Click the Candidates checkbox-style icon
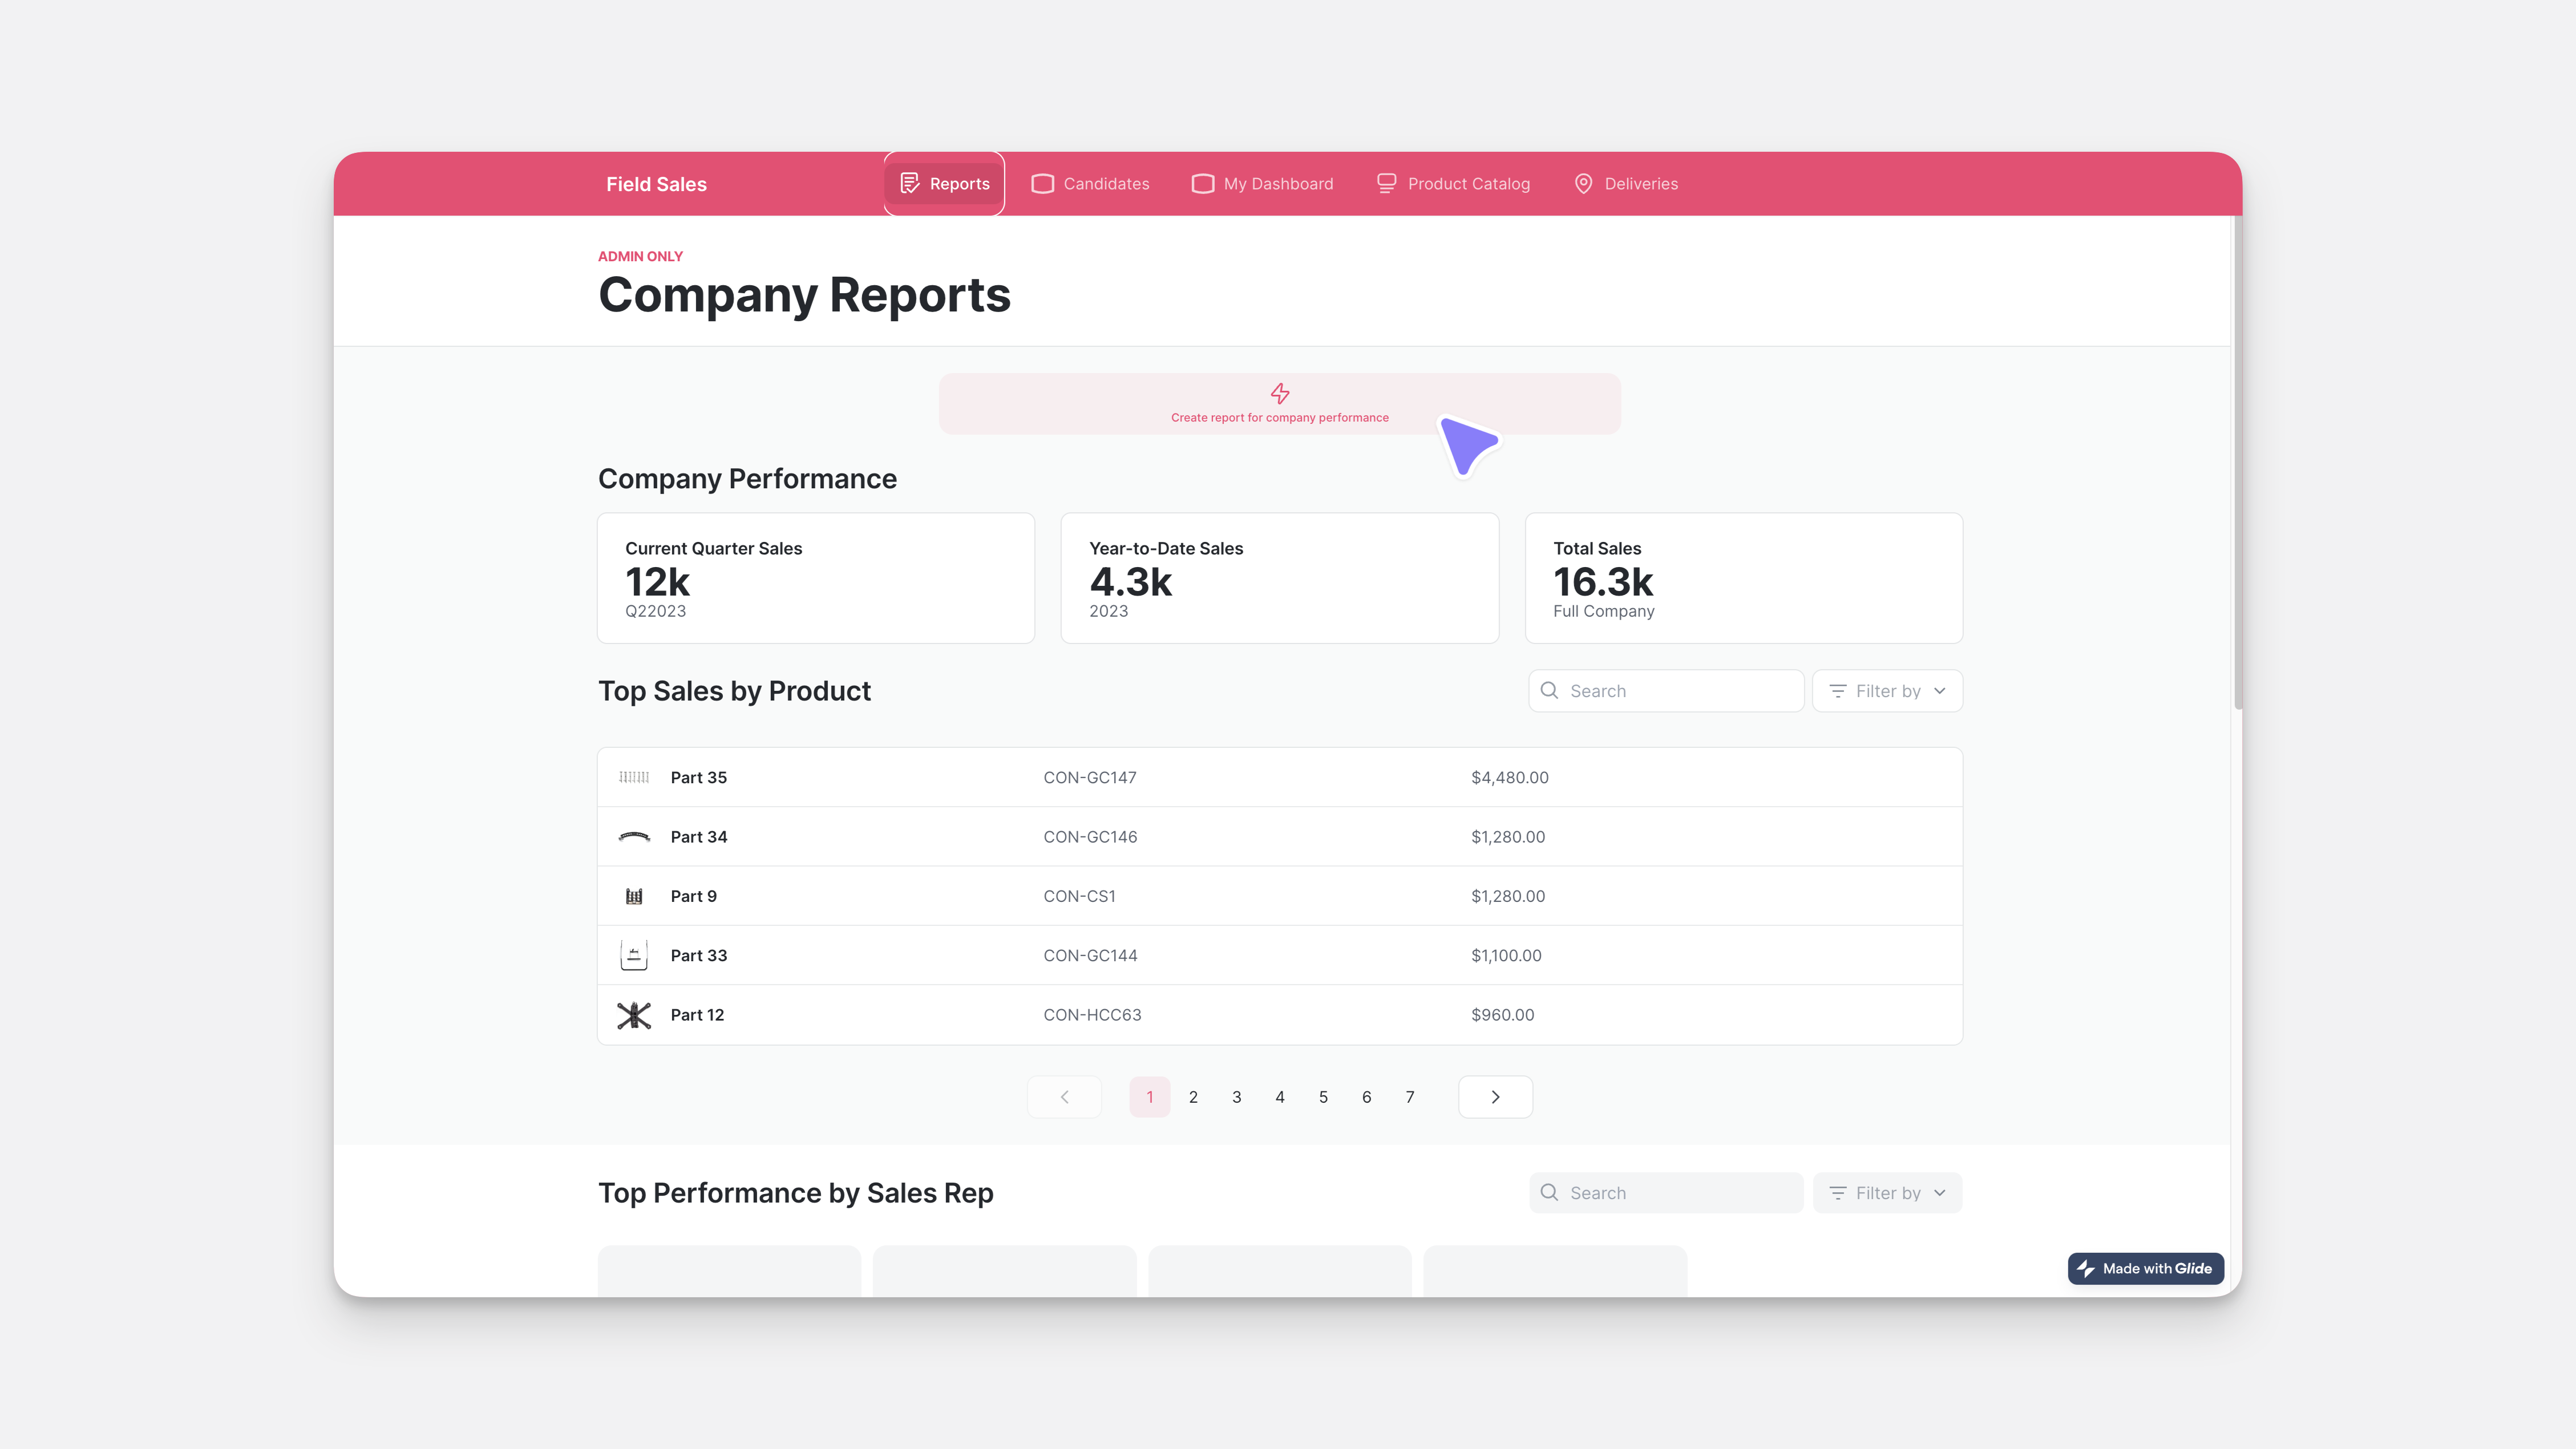This screenshot has height=1449, width=2576. tap(1043, 183)
